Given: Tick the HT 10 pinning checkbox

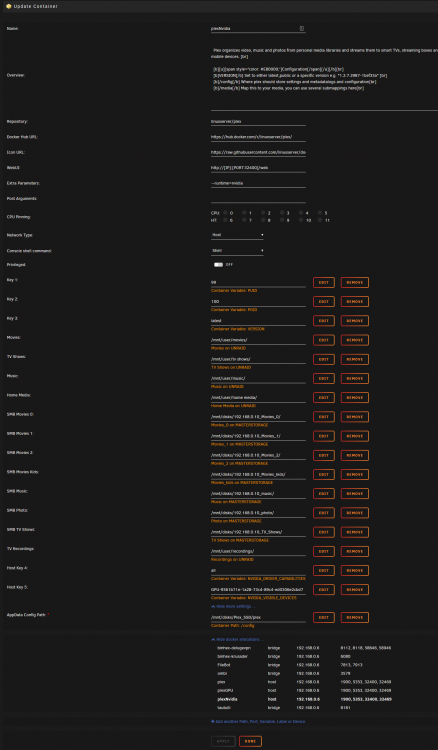Looking at the screenshot, I should click(302, 221).
